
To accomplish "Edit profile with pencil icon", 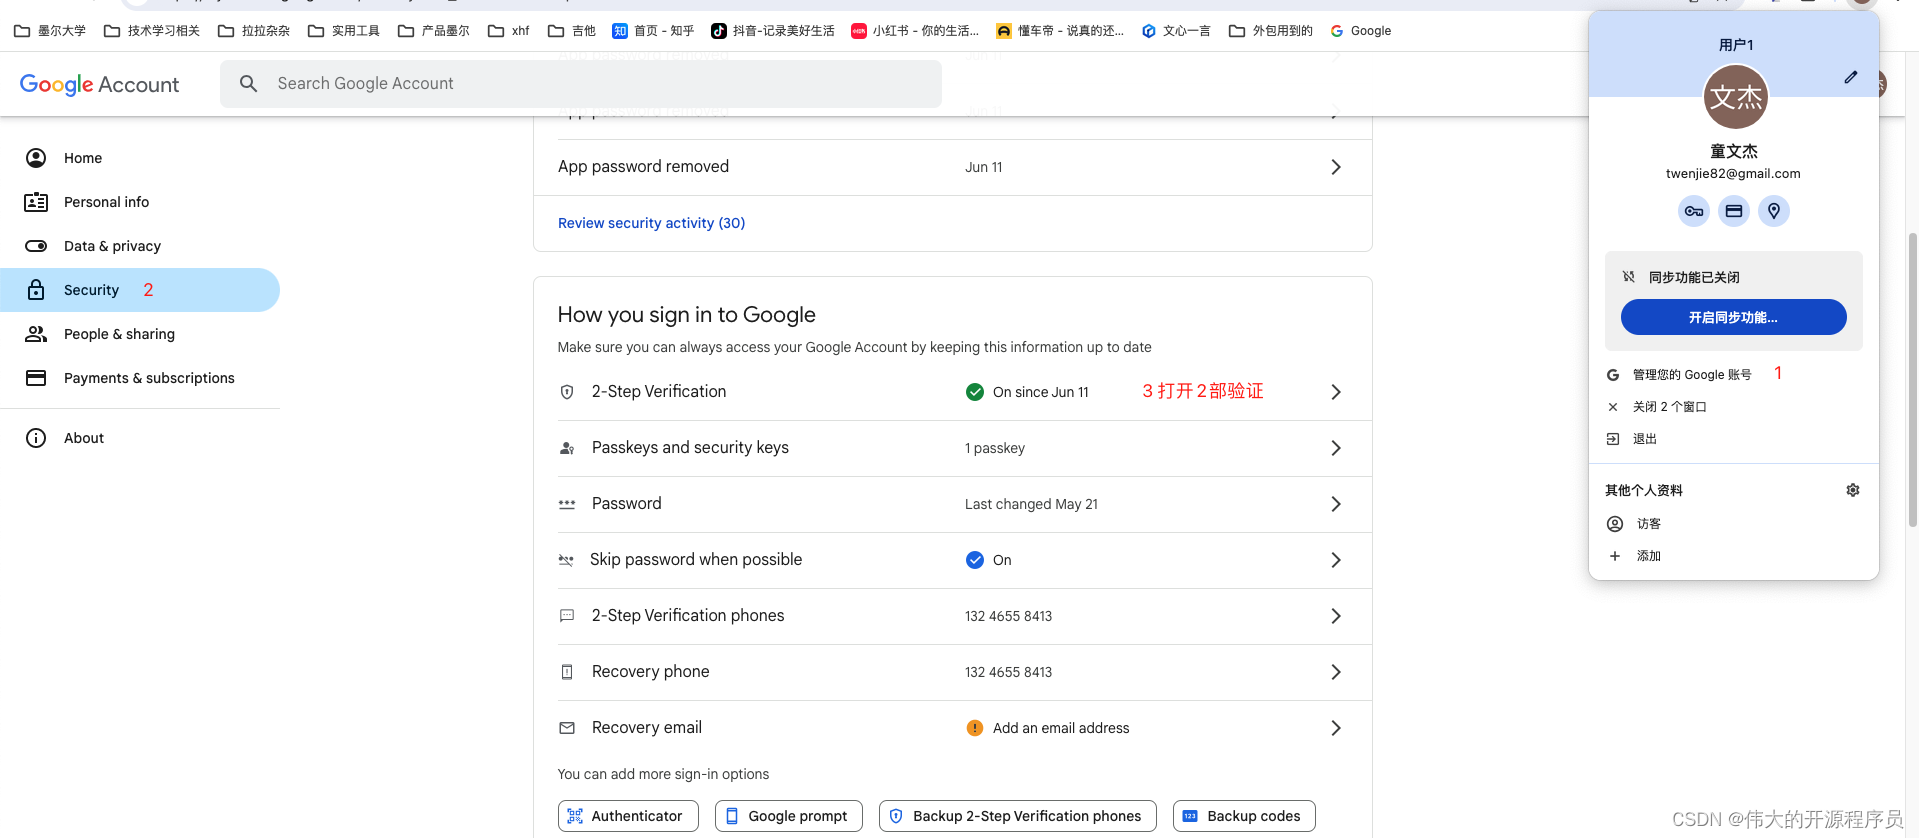I will click(1851, 77).
